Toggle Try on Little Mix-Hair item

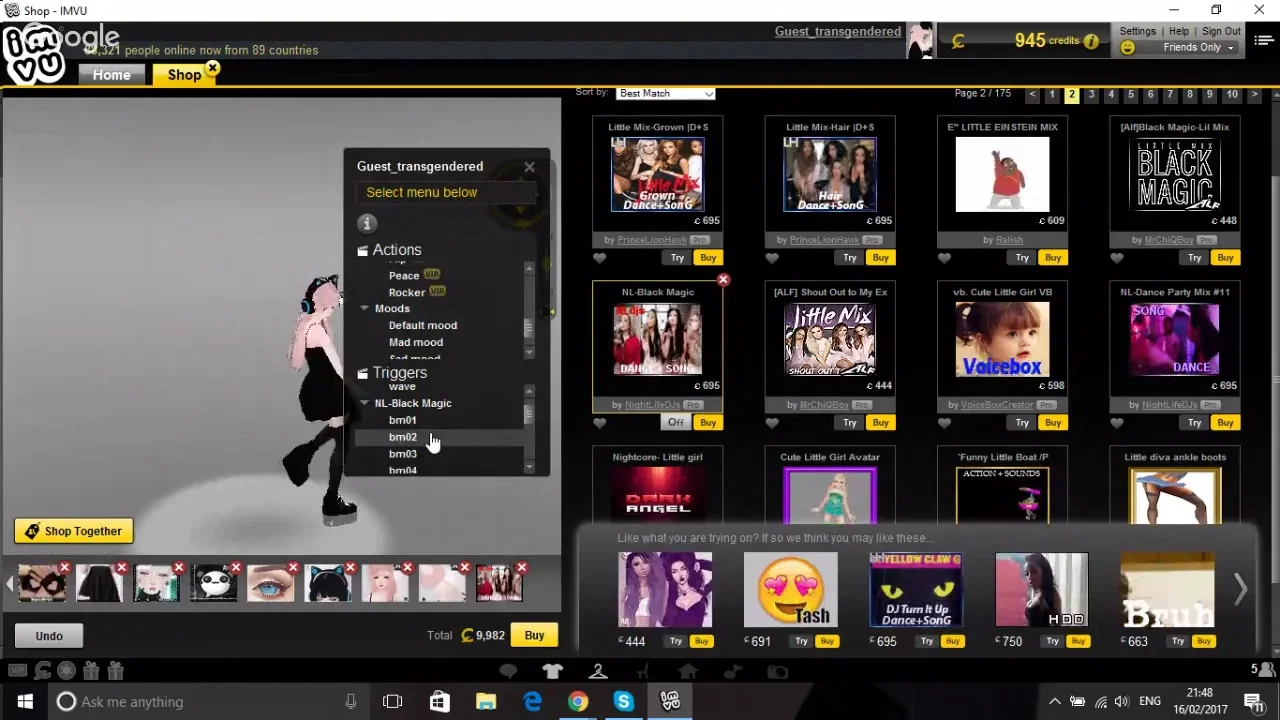[x=849, y=258]
